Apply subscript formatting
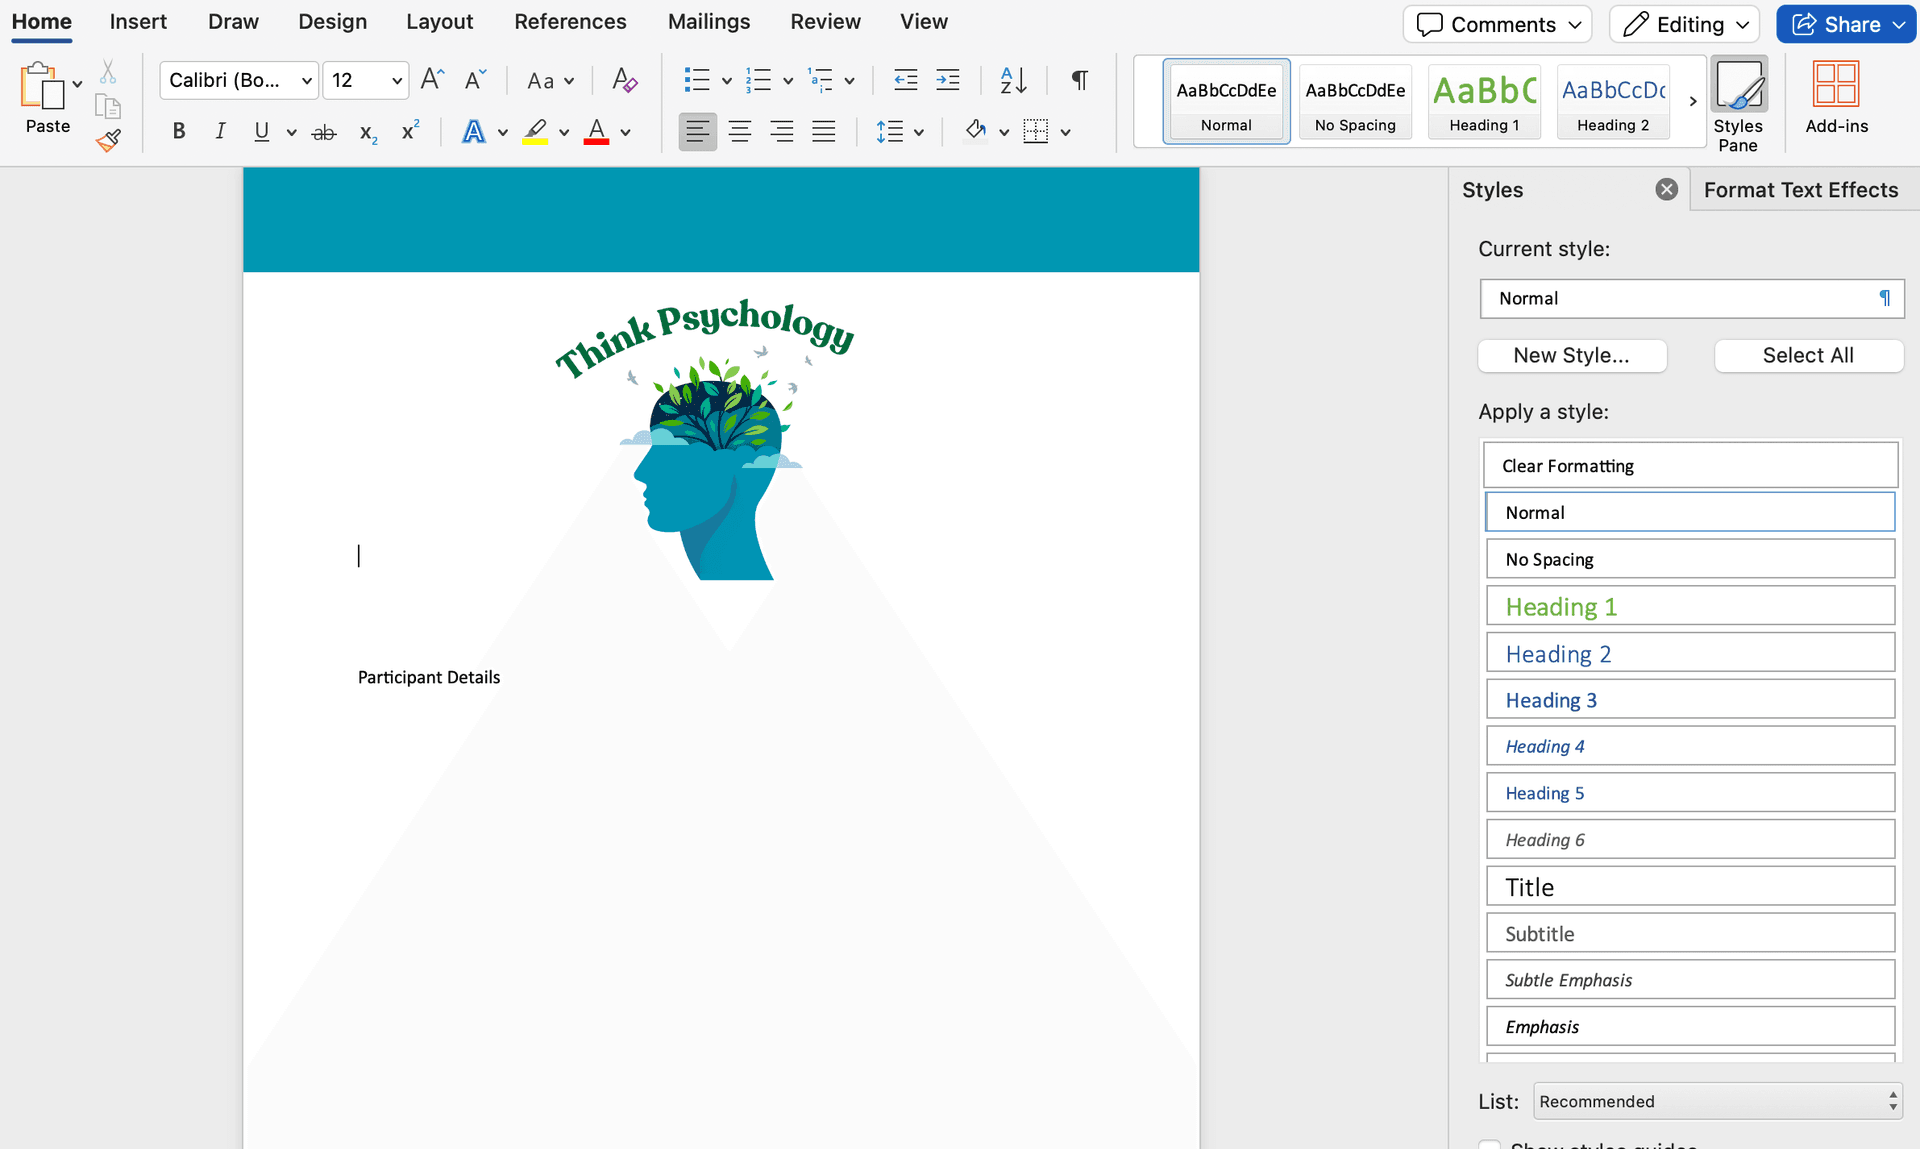Screen dimensions: 1920x1149 [x=368, y=132]
